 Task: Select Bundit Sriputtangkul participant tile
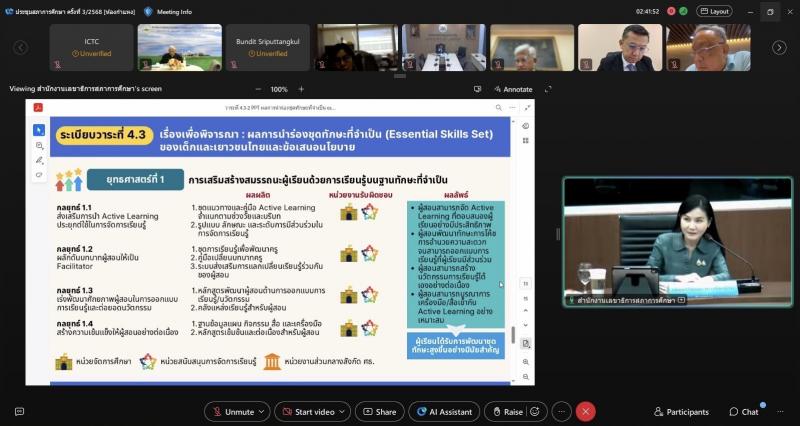[x=268, y=47]
